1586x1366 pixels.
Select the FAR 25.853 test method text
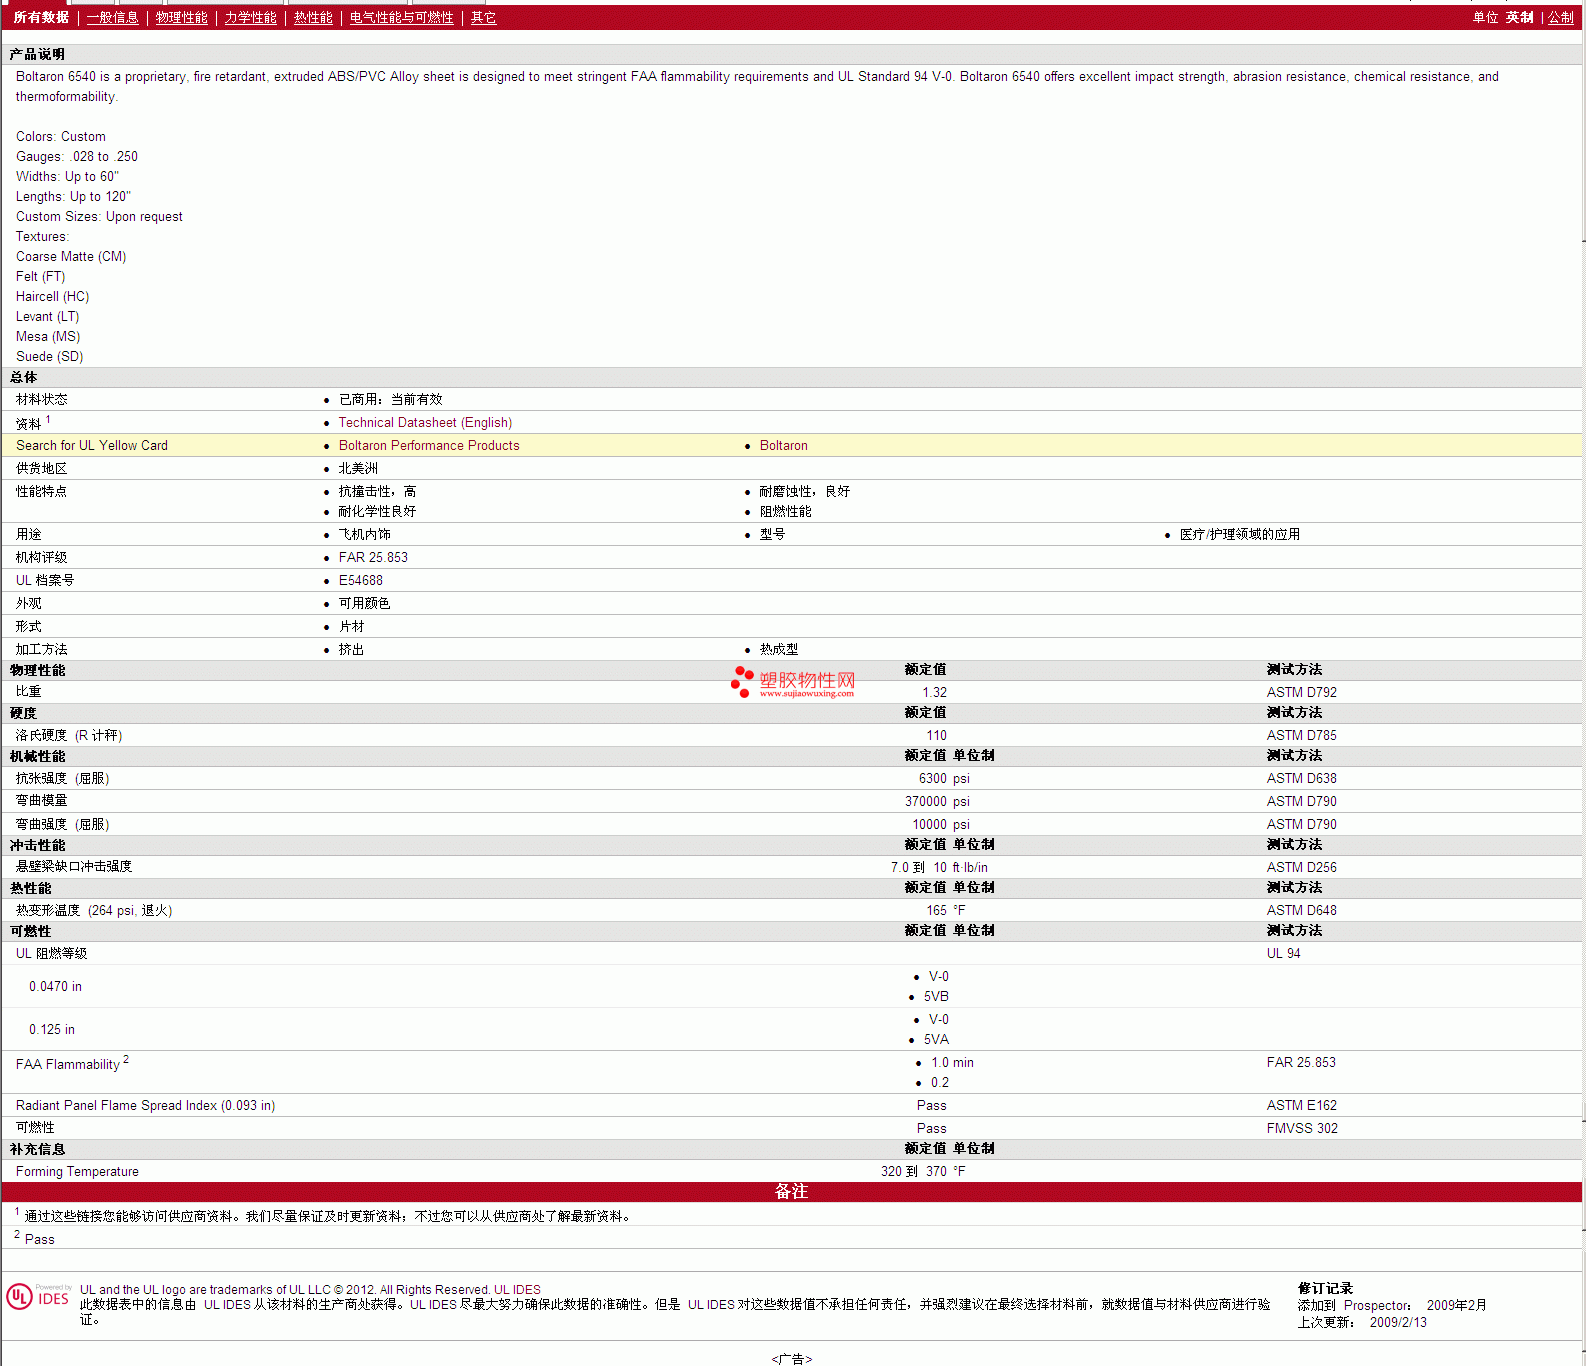tap(1301, 1063)
